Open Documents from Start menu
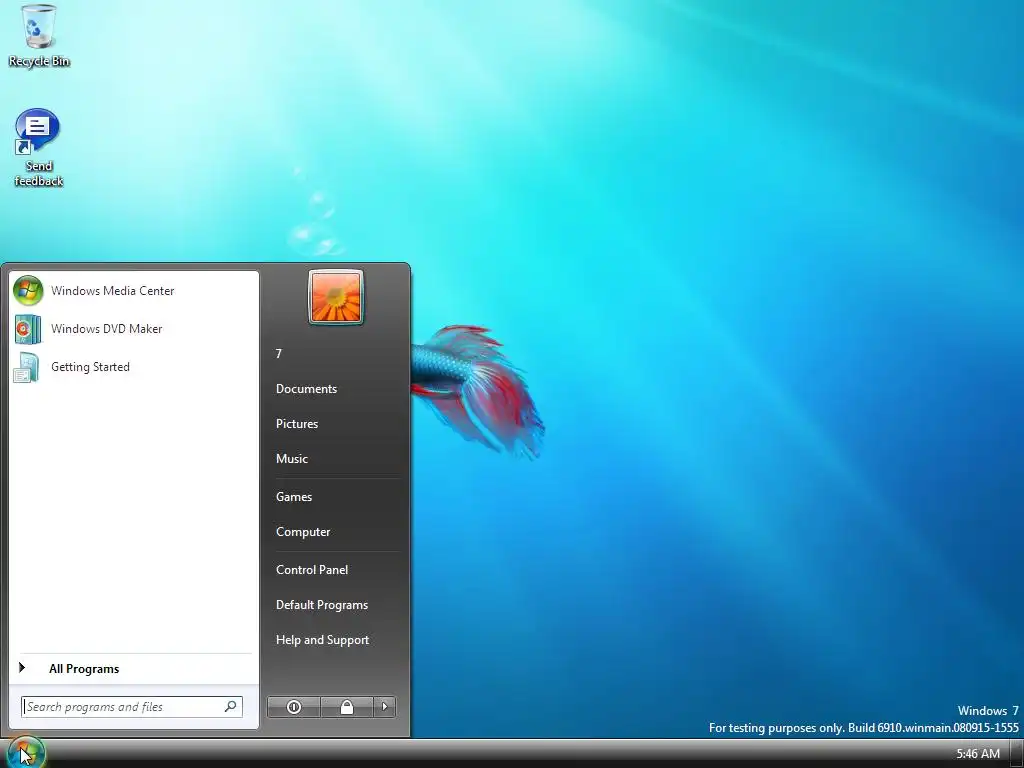The width and height of the screenshot is (1024, 768). (x=335, y=389)
